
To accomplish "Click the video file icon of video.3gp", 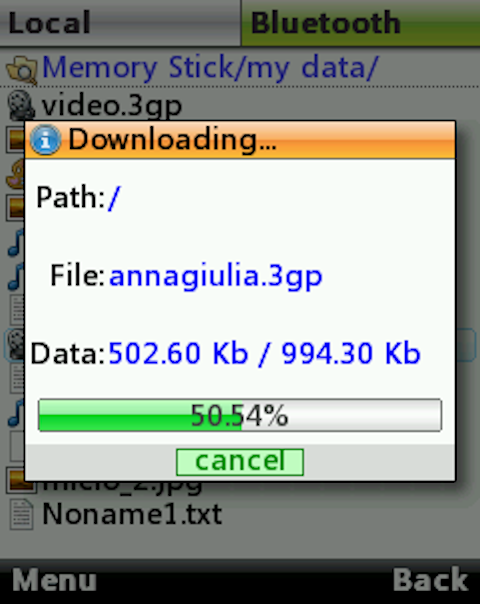I will (21, 105).
